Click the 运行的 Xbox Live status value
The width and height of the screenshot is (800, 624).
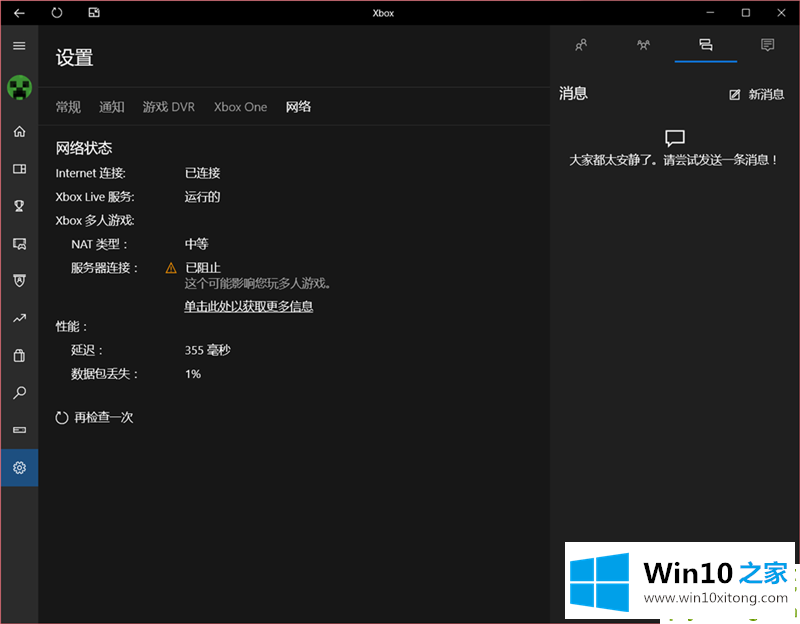coord(202,196)
